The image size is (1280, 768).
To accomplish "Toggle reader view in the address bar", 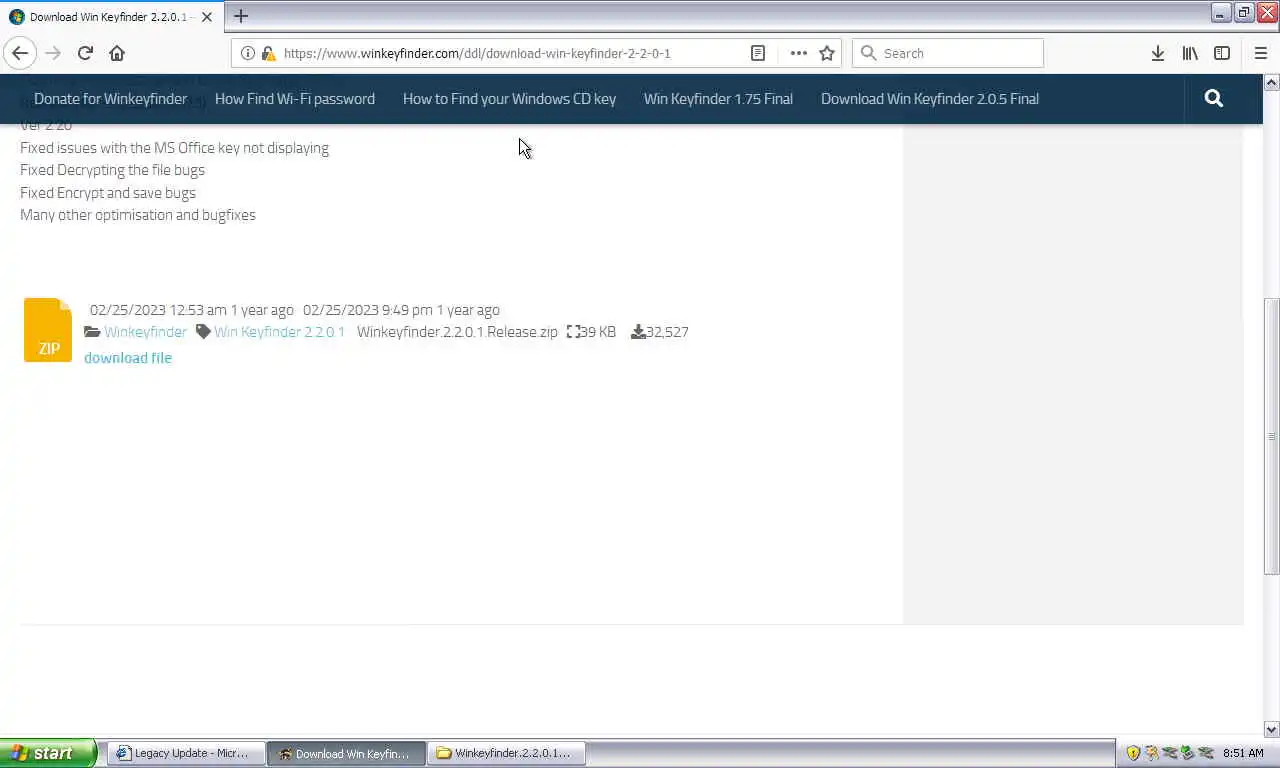I will (758, 53).
